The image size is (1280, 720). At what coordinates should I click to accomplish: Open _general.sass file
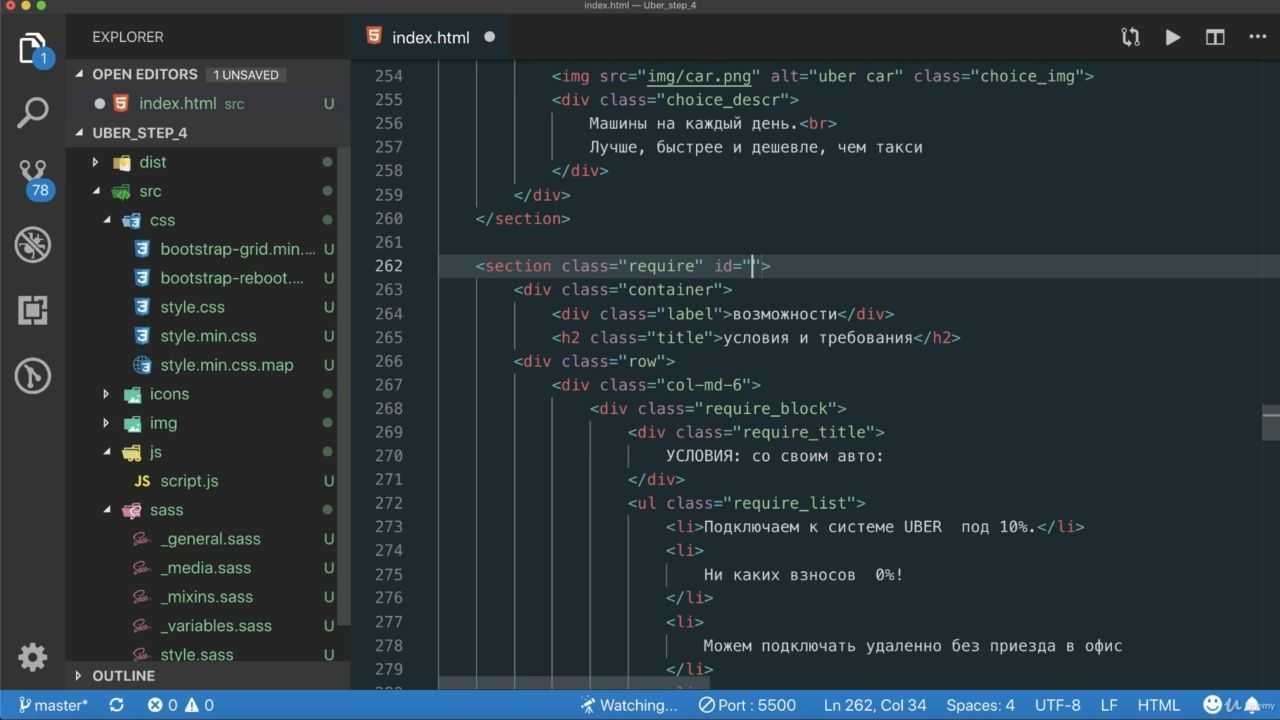[210, 539]
